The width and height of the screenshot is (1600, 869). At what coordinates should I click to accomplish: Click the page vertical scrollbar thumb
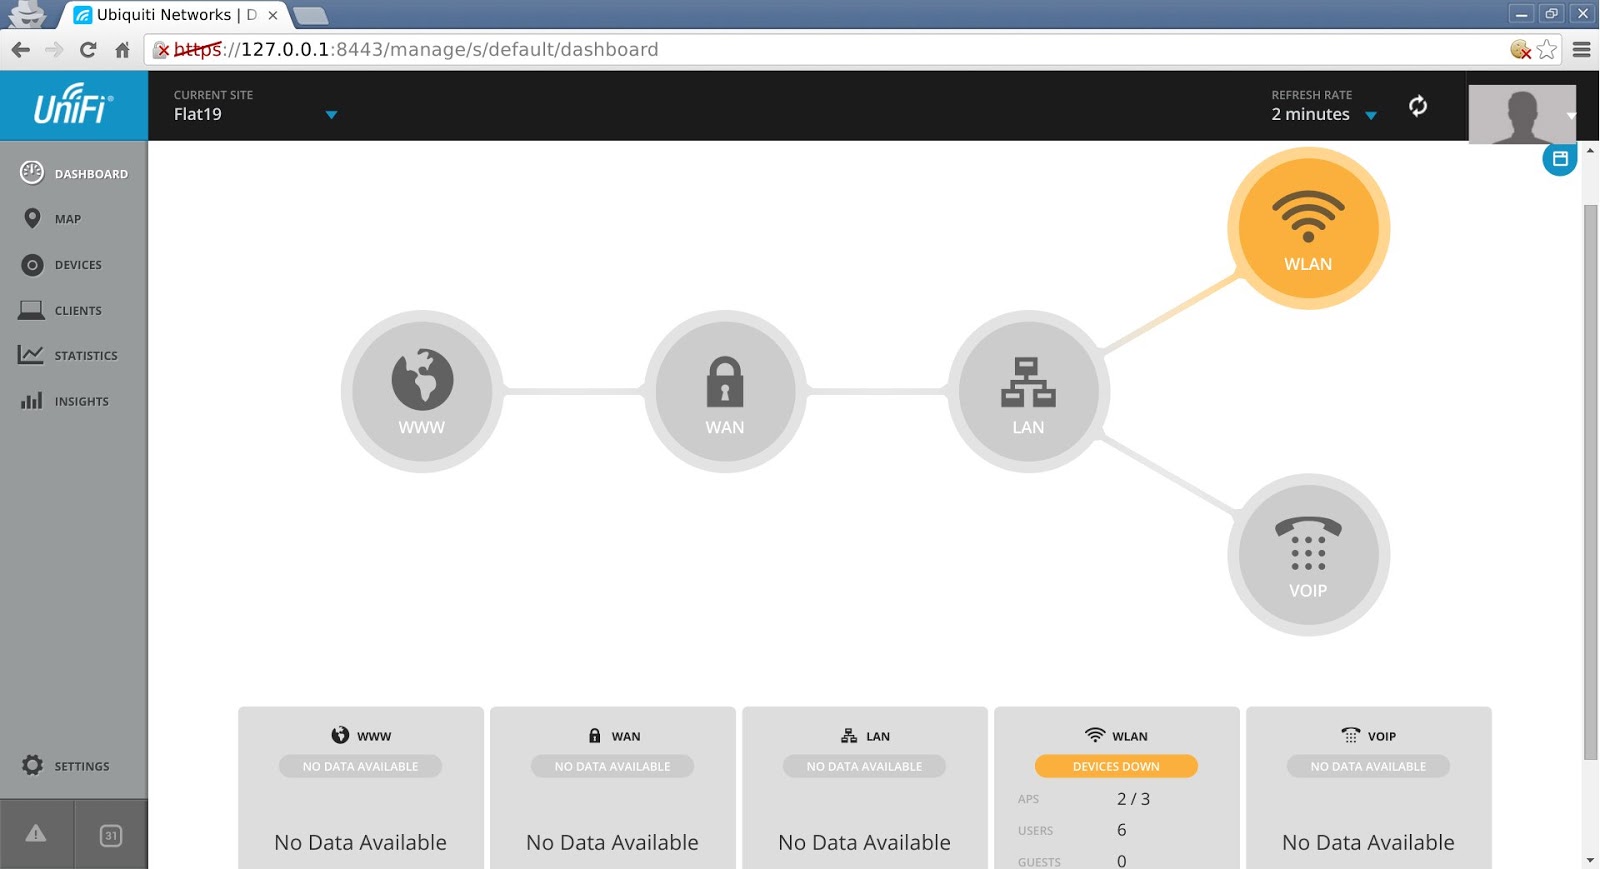[1590, 482]
